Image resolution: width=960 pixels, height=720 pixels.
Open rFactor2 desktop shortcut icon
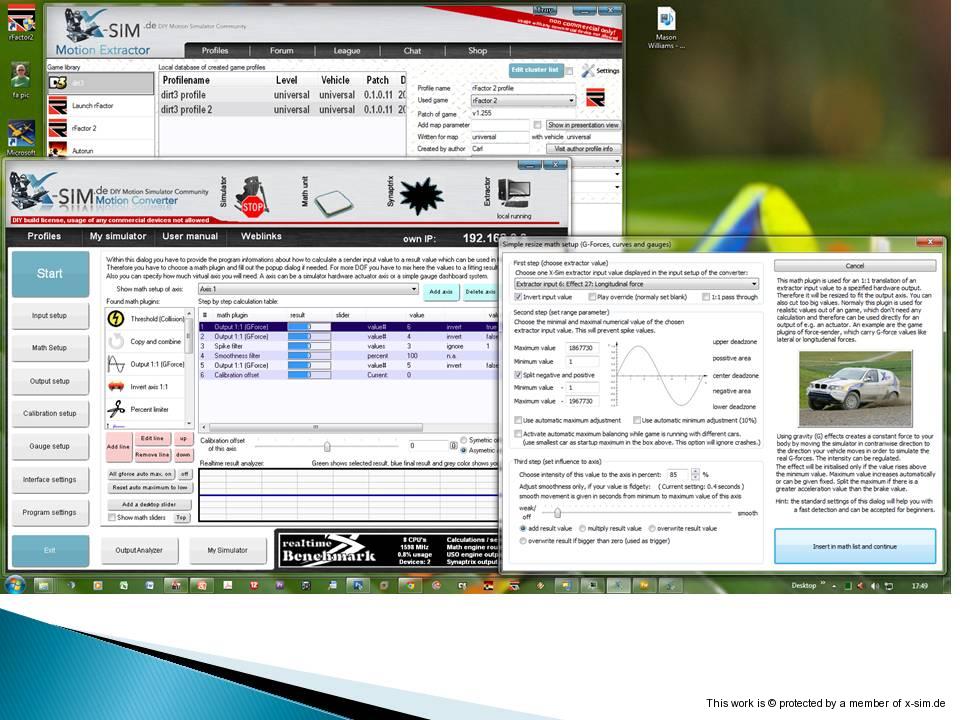(x=21, y=17)
